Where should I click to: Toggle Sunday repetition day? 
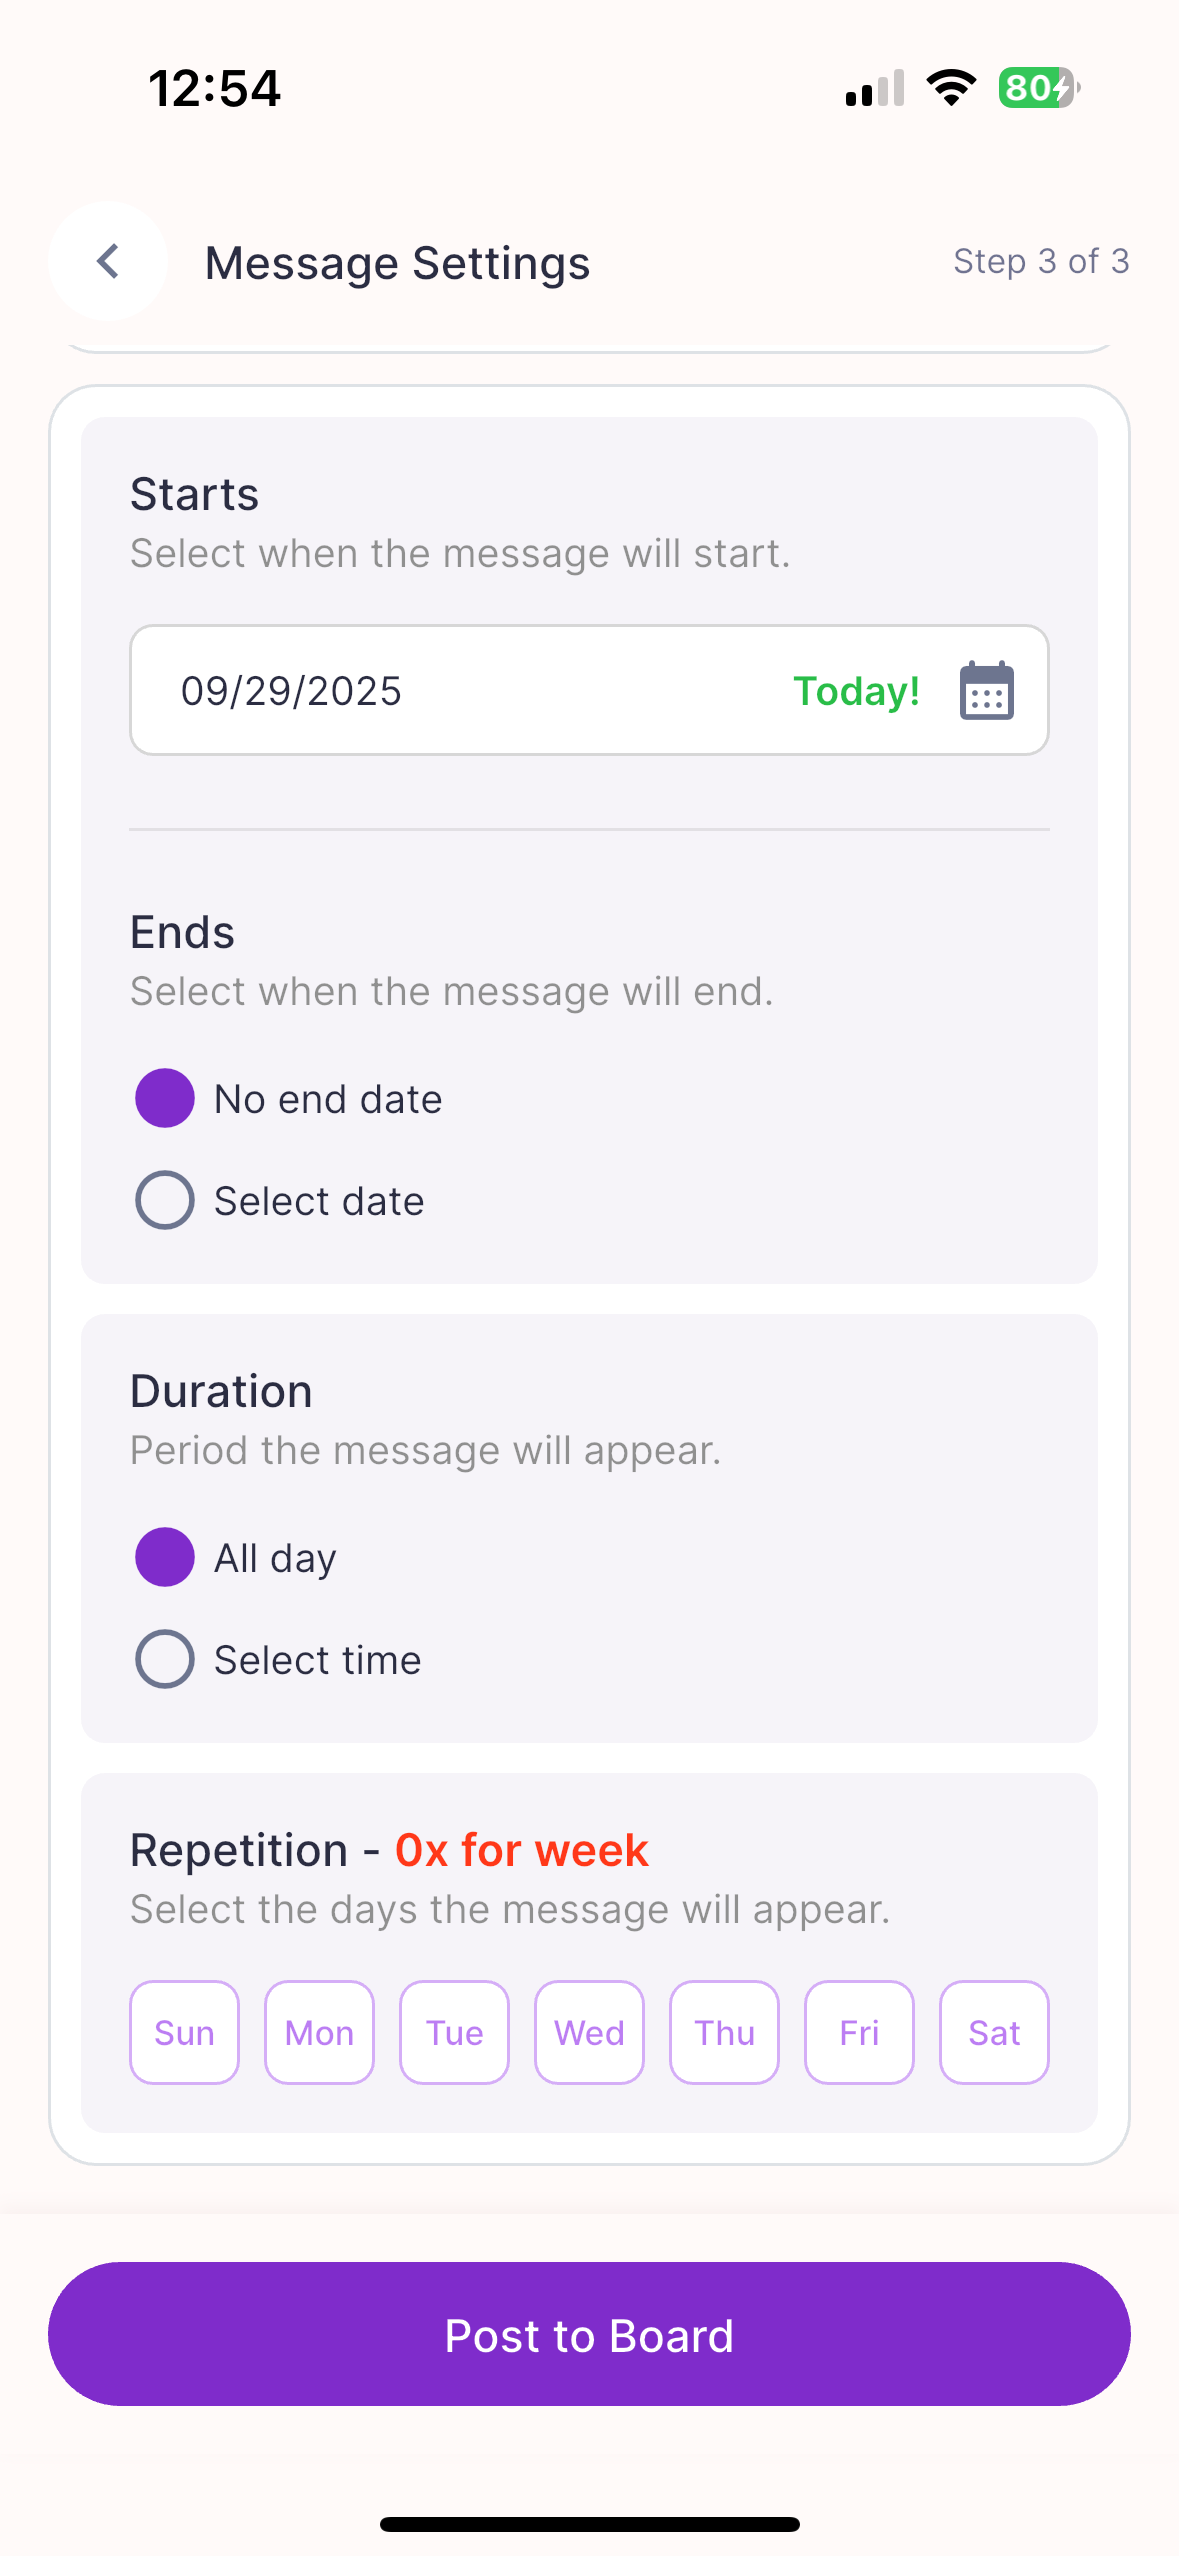(x=184, y=2032)
